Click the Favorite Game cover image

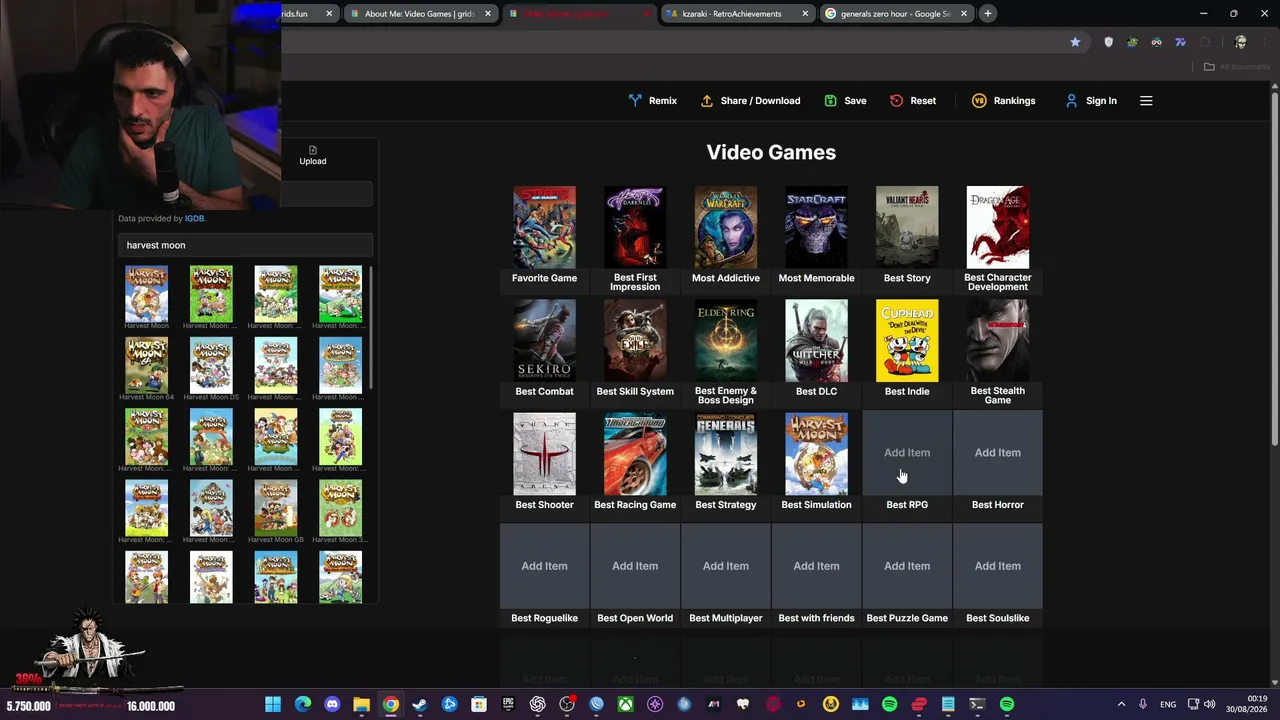[544, 228]
